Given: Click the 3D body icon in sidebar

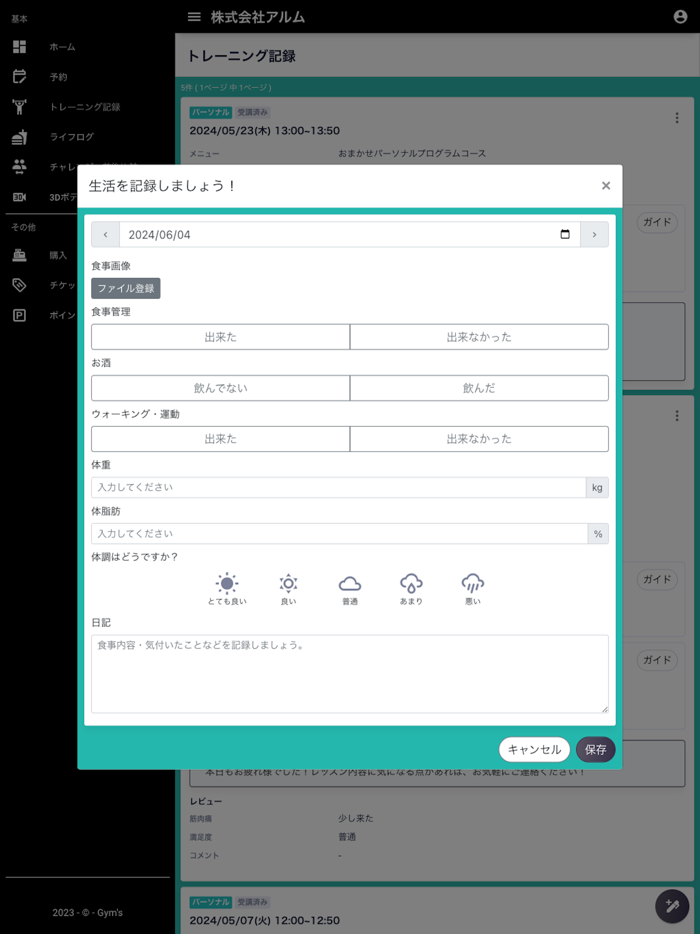Looking at the screenshot, I should 20,197.
